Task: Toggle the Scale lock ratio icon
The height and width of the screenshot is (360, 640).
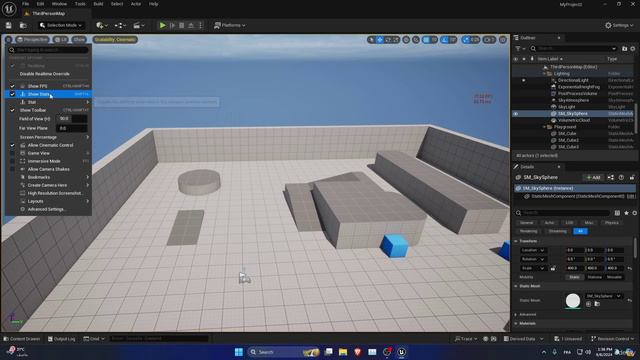Action: (553, 268)
